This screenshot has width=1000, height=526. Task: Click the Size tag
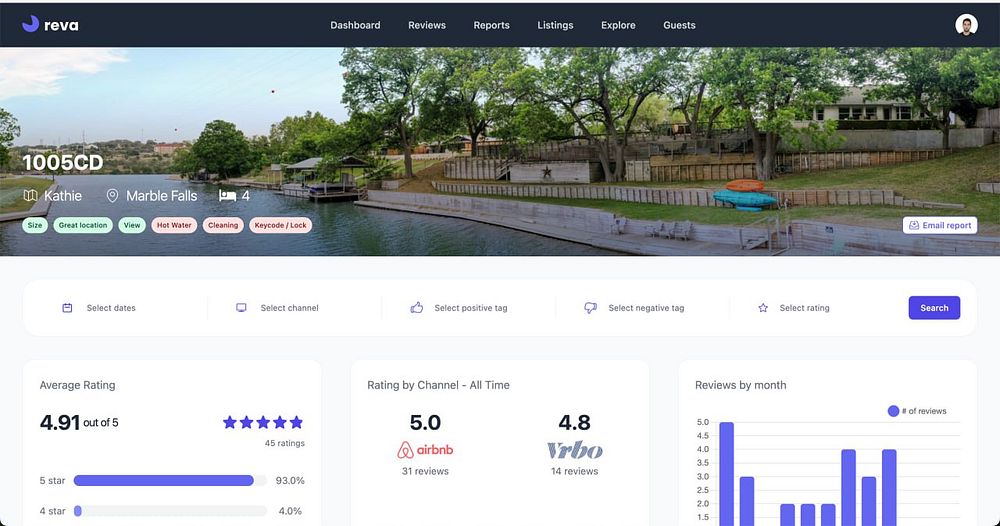click(35, 225)
